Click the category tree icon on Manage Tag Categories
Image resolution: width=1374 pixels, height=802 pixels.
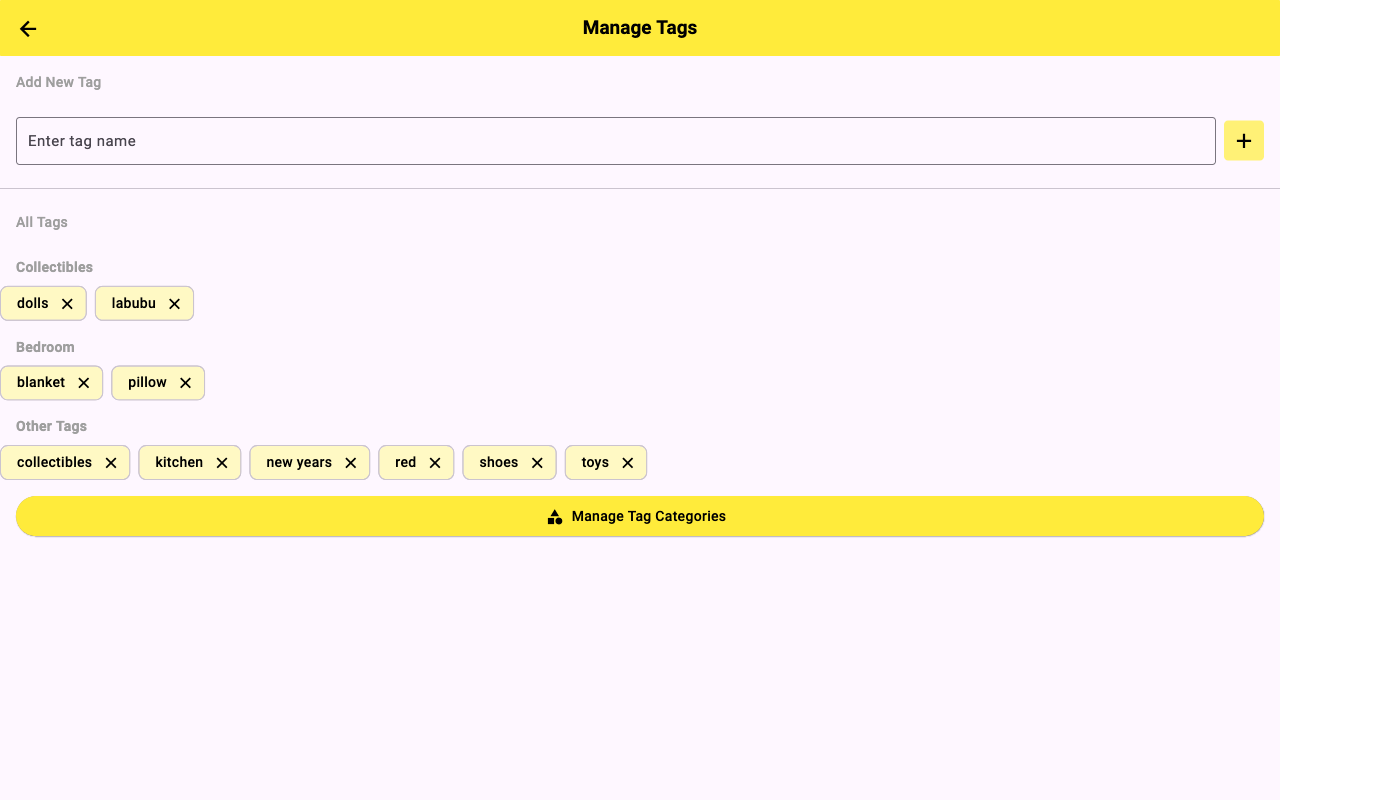(x=555, y=516)
